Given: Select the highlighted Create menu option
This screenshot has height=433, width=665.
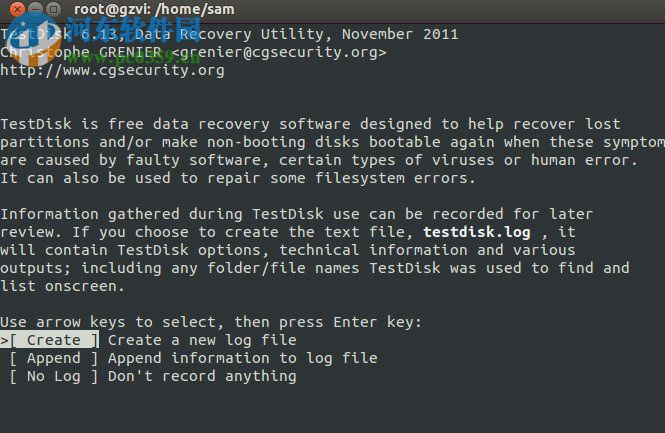Looking at the screenshot, I should coord(54,340).
